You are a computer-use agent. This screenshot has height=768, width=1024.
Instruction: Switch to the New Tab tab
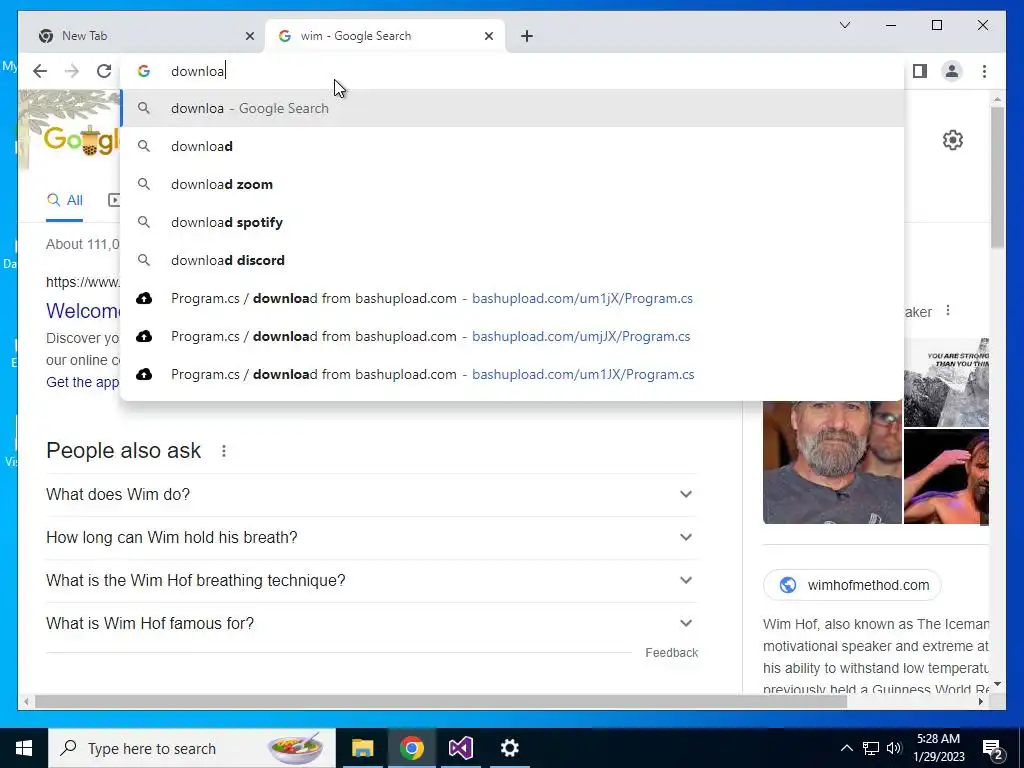pos(145,36)
